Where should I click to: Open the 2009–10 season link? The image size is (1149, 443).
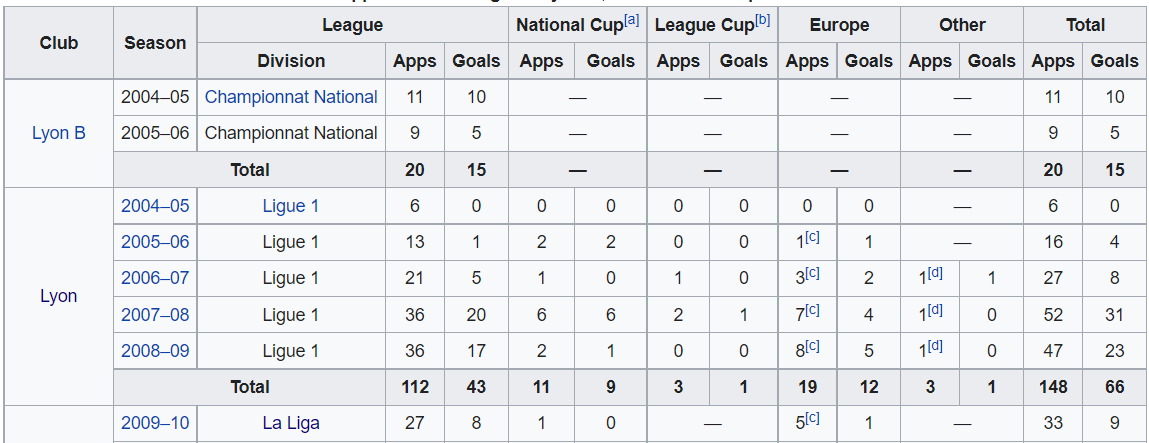click(155, 422)
